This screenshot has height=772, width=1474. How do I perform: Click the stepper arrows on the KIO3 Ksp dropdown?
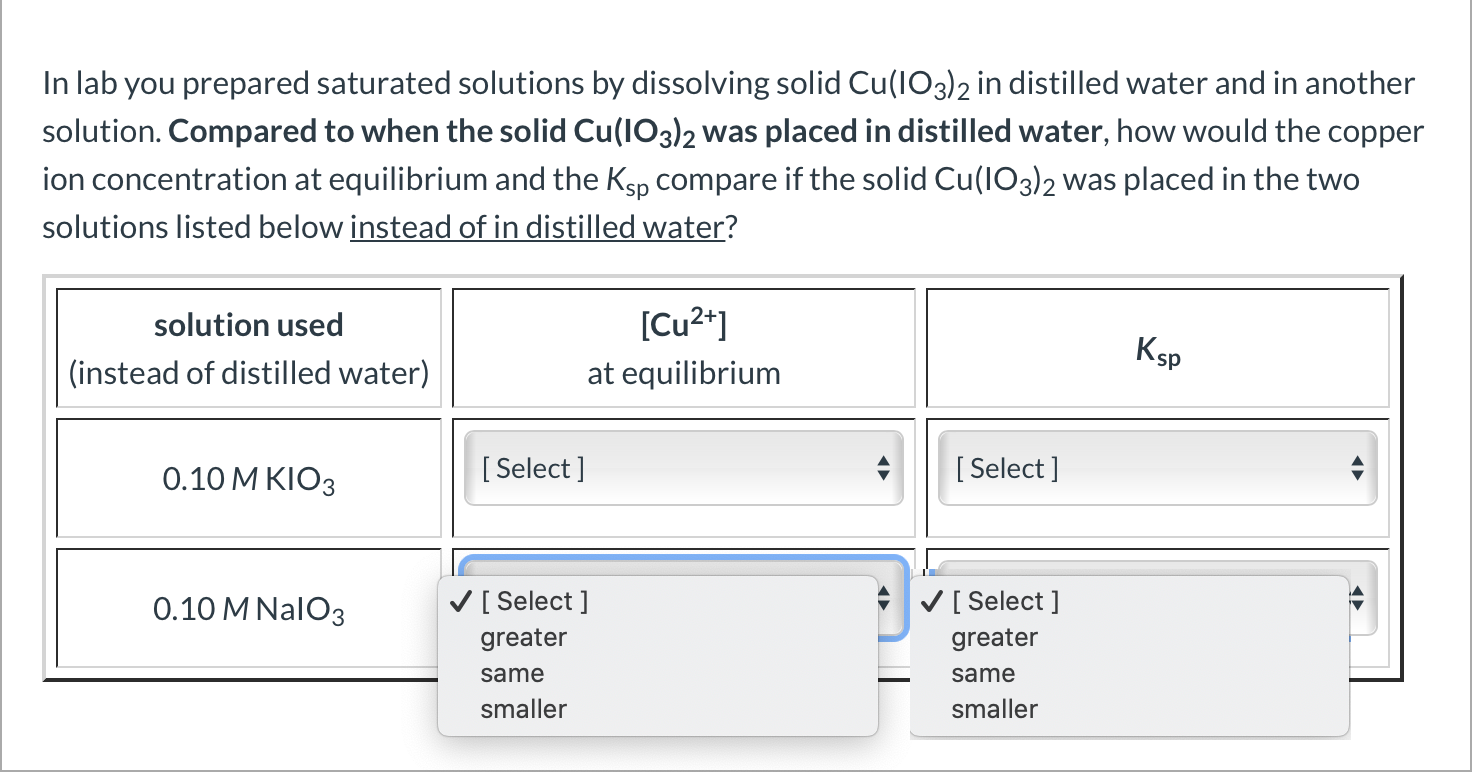coord(1357,467)
